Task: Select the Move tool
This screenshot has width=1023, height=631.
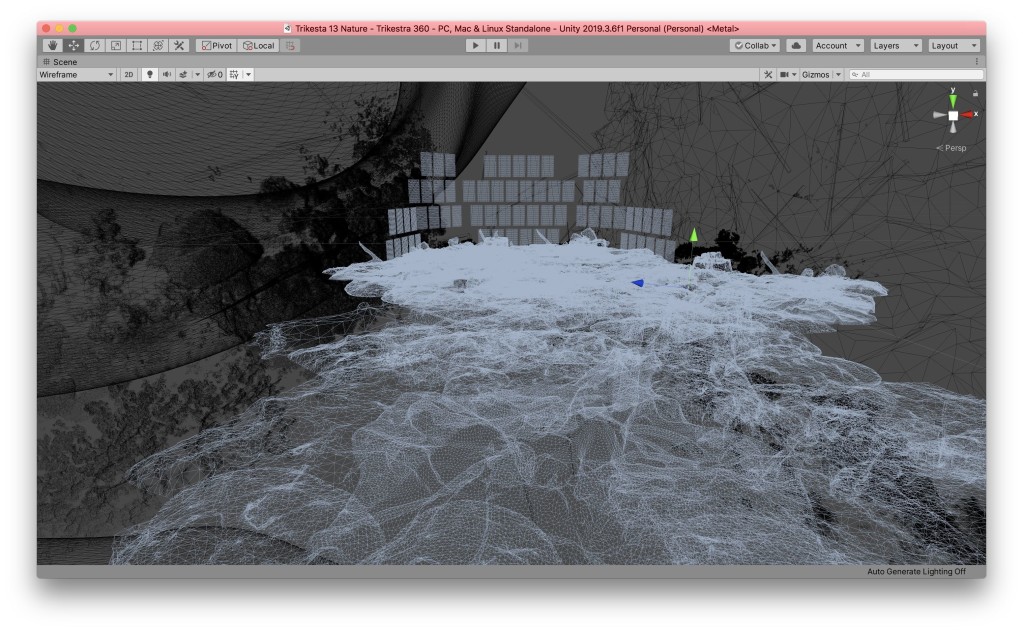Action: [74, 46]
